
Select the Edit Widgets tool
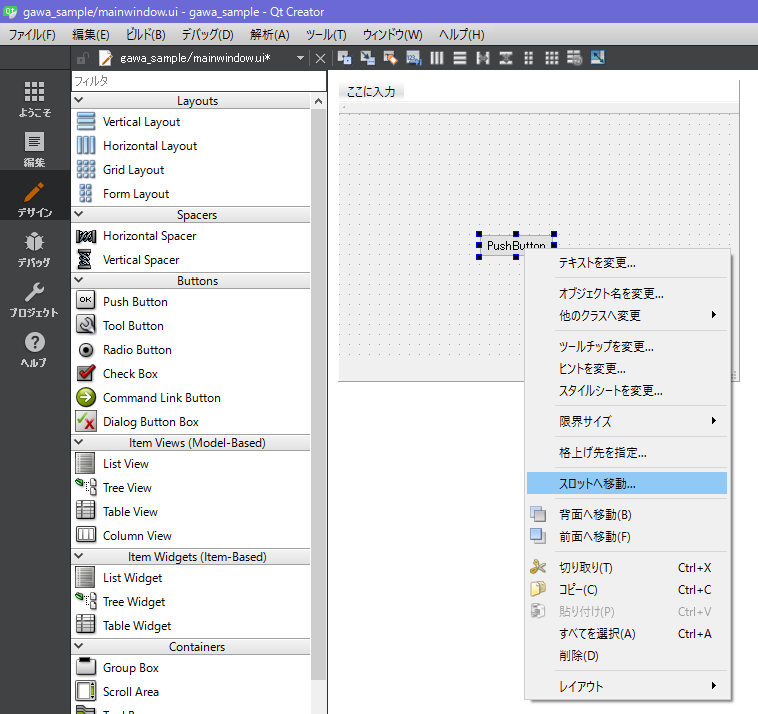(x=344, y=58)
